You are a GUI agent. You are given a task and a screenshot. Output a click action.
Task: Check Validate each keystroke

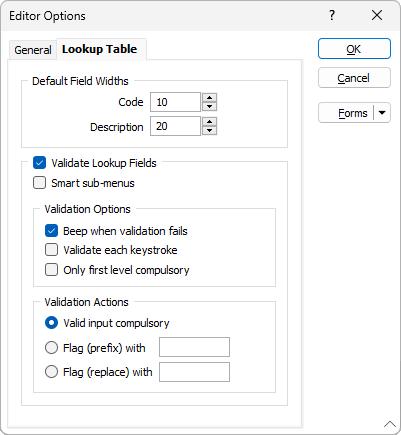click(51, 250)
